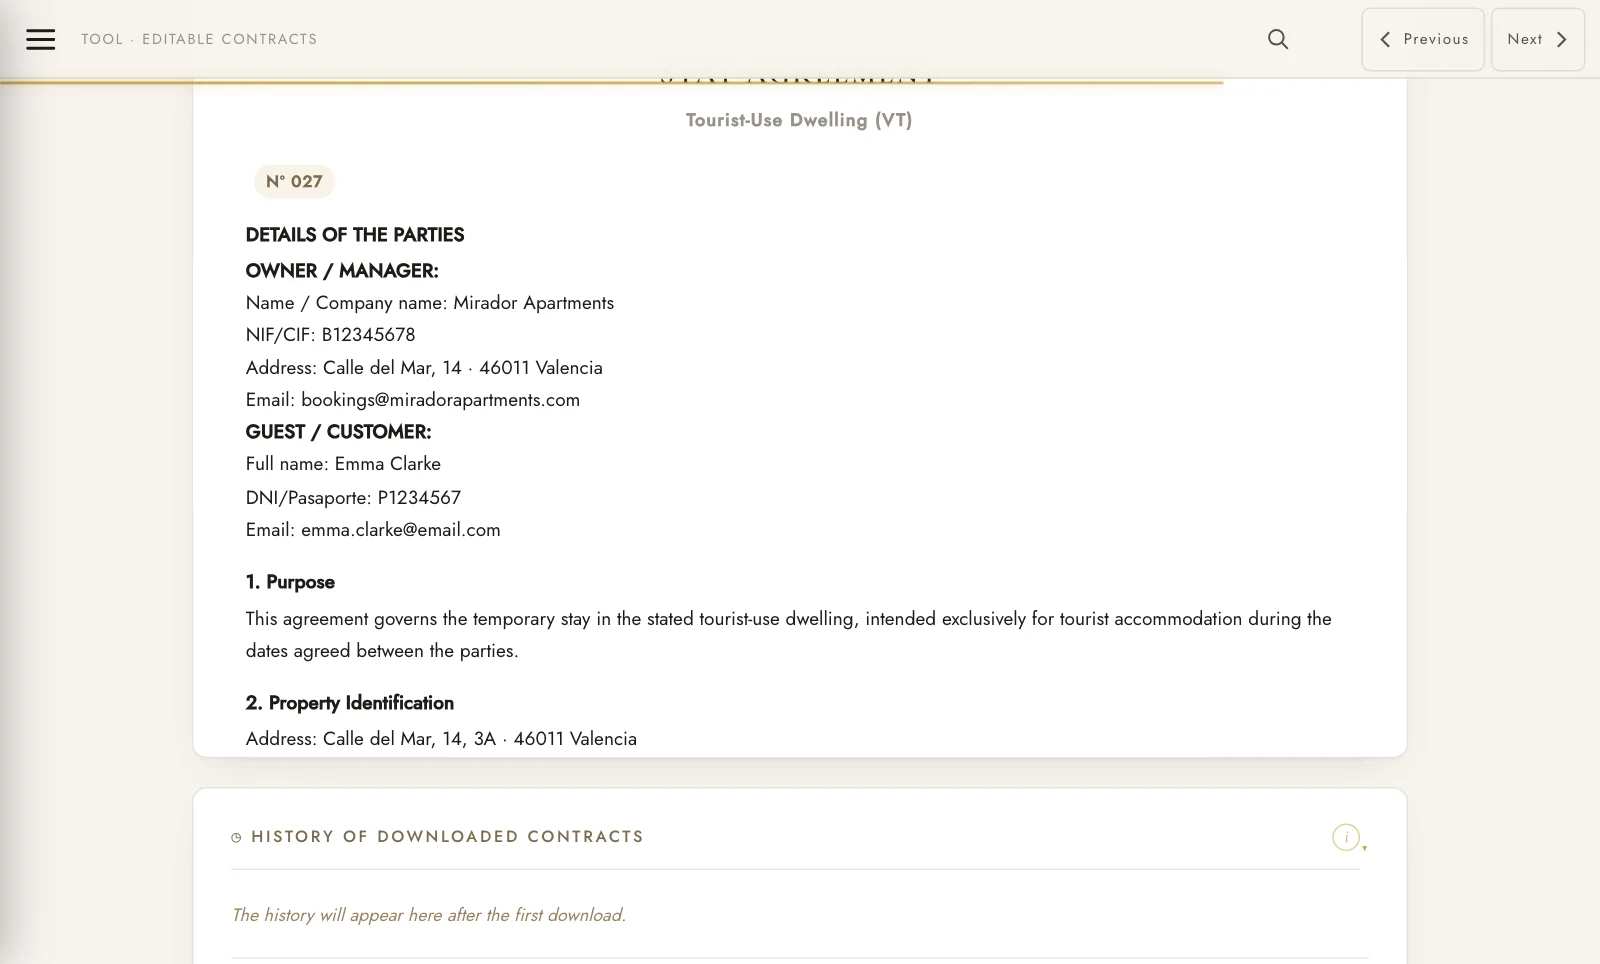Click property address Calle del Mar, 14, 3A

(441, 739)
